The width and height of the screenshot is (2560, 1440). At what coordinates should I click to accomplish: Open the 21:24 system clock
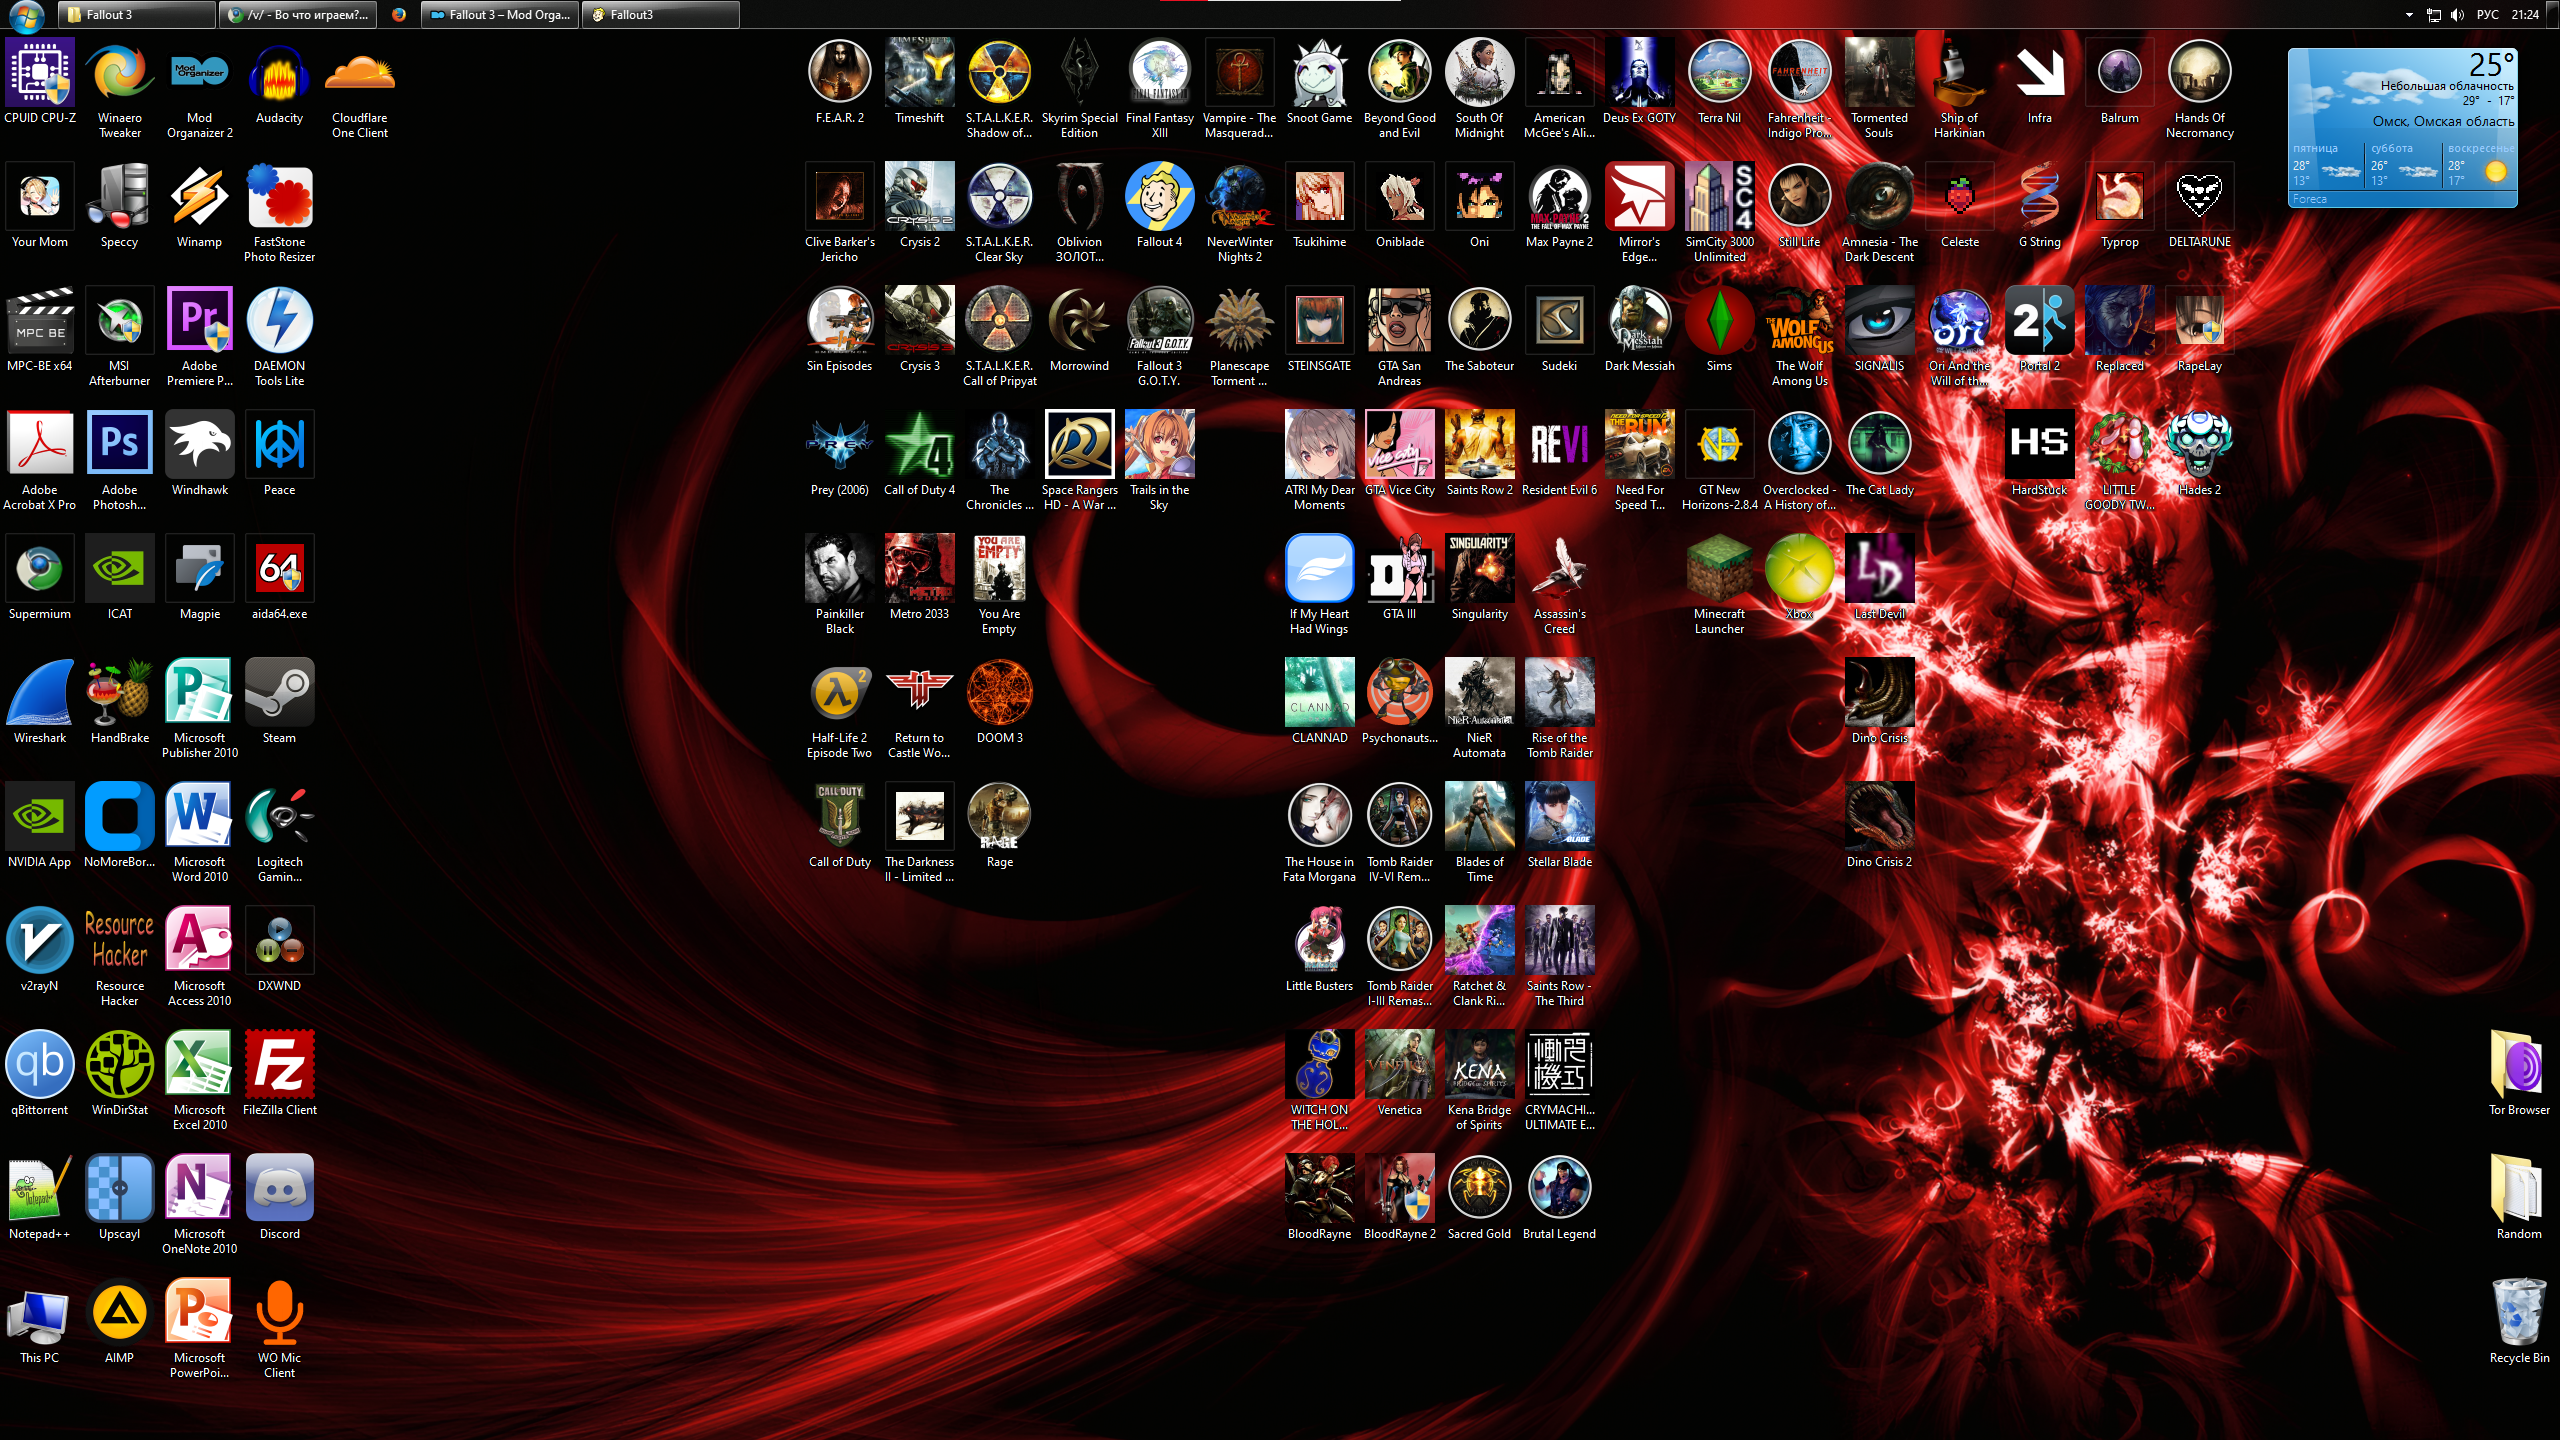point(2525,15)
